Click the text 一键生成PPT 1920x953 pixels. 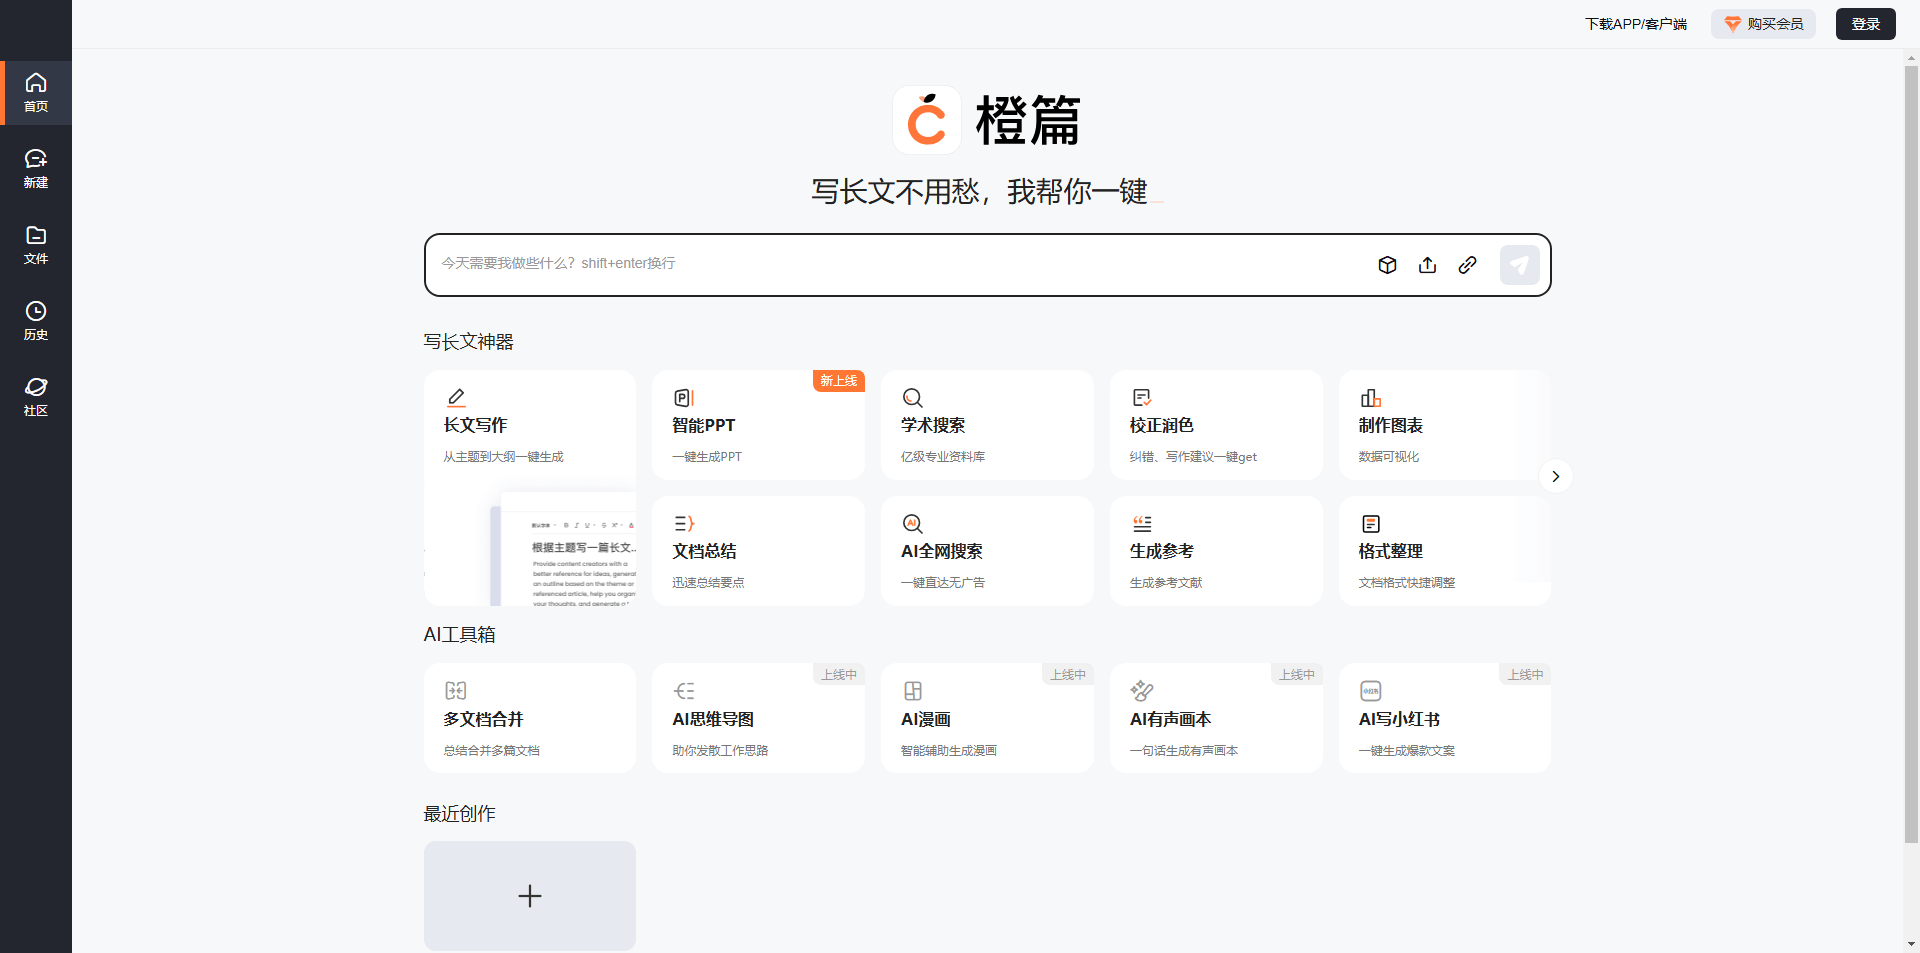coord(707,457)
